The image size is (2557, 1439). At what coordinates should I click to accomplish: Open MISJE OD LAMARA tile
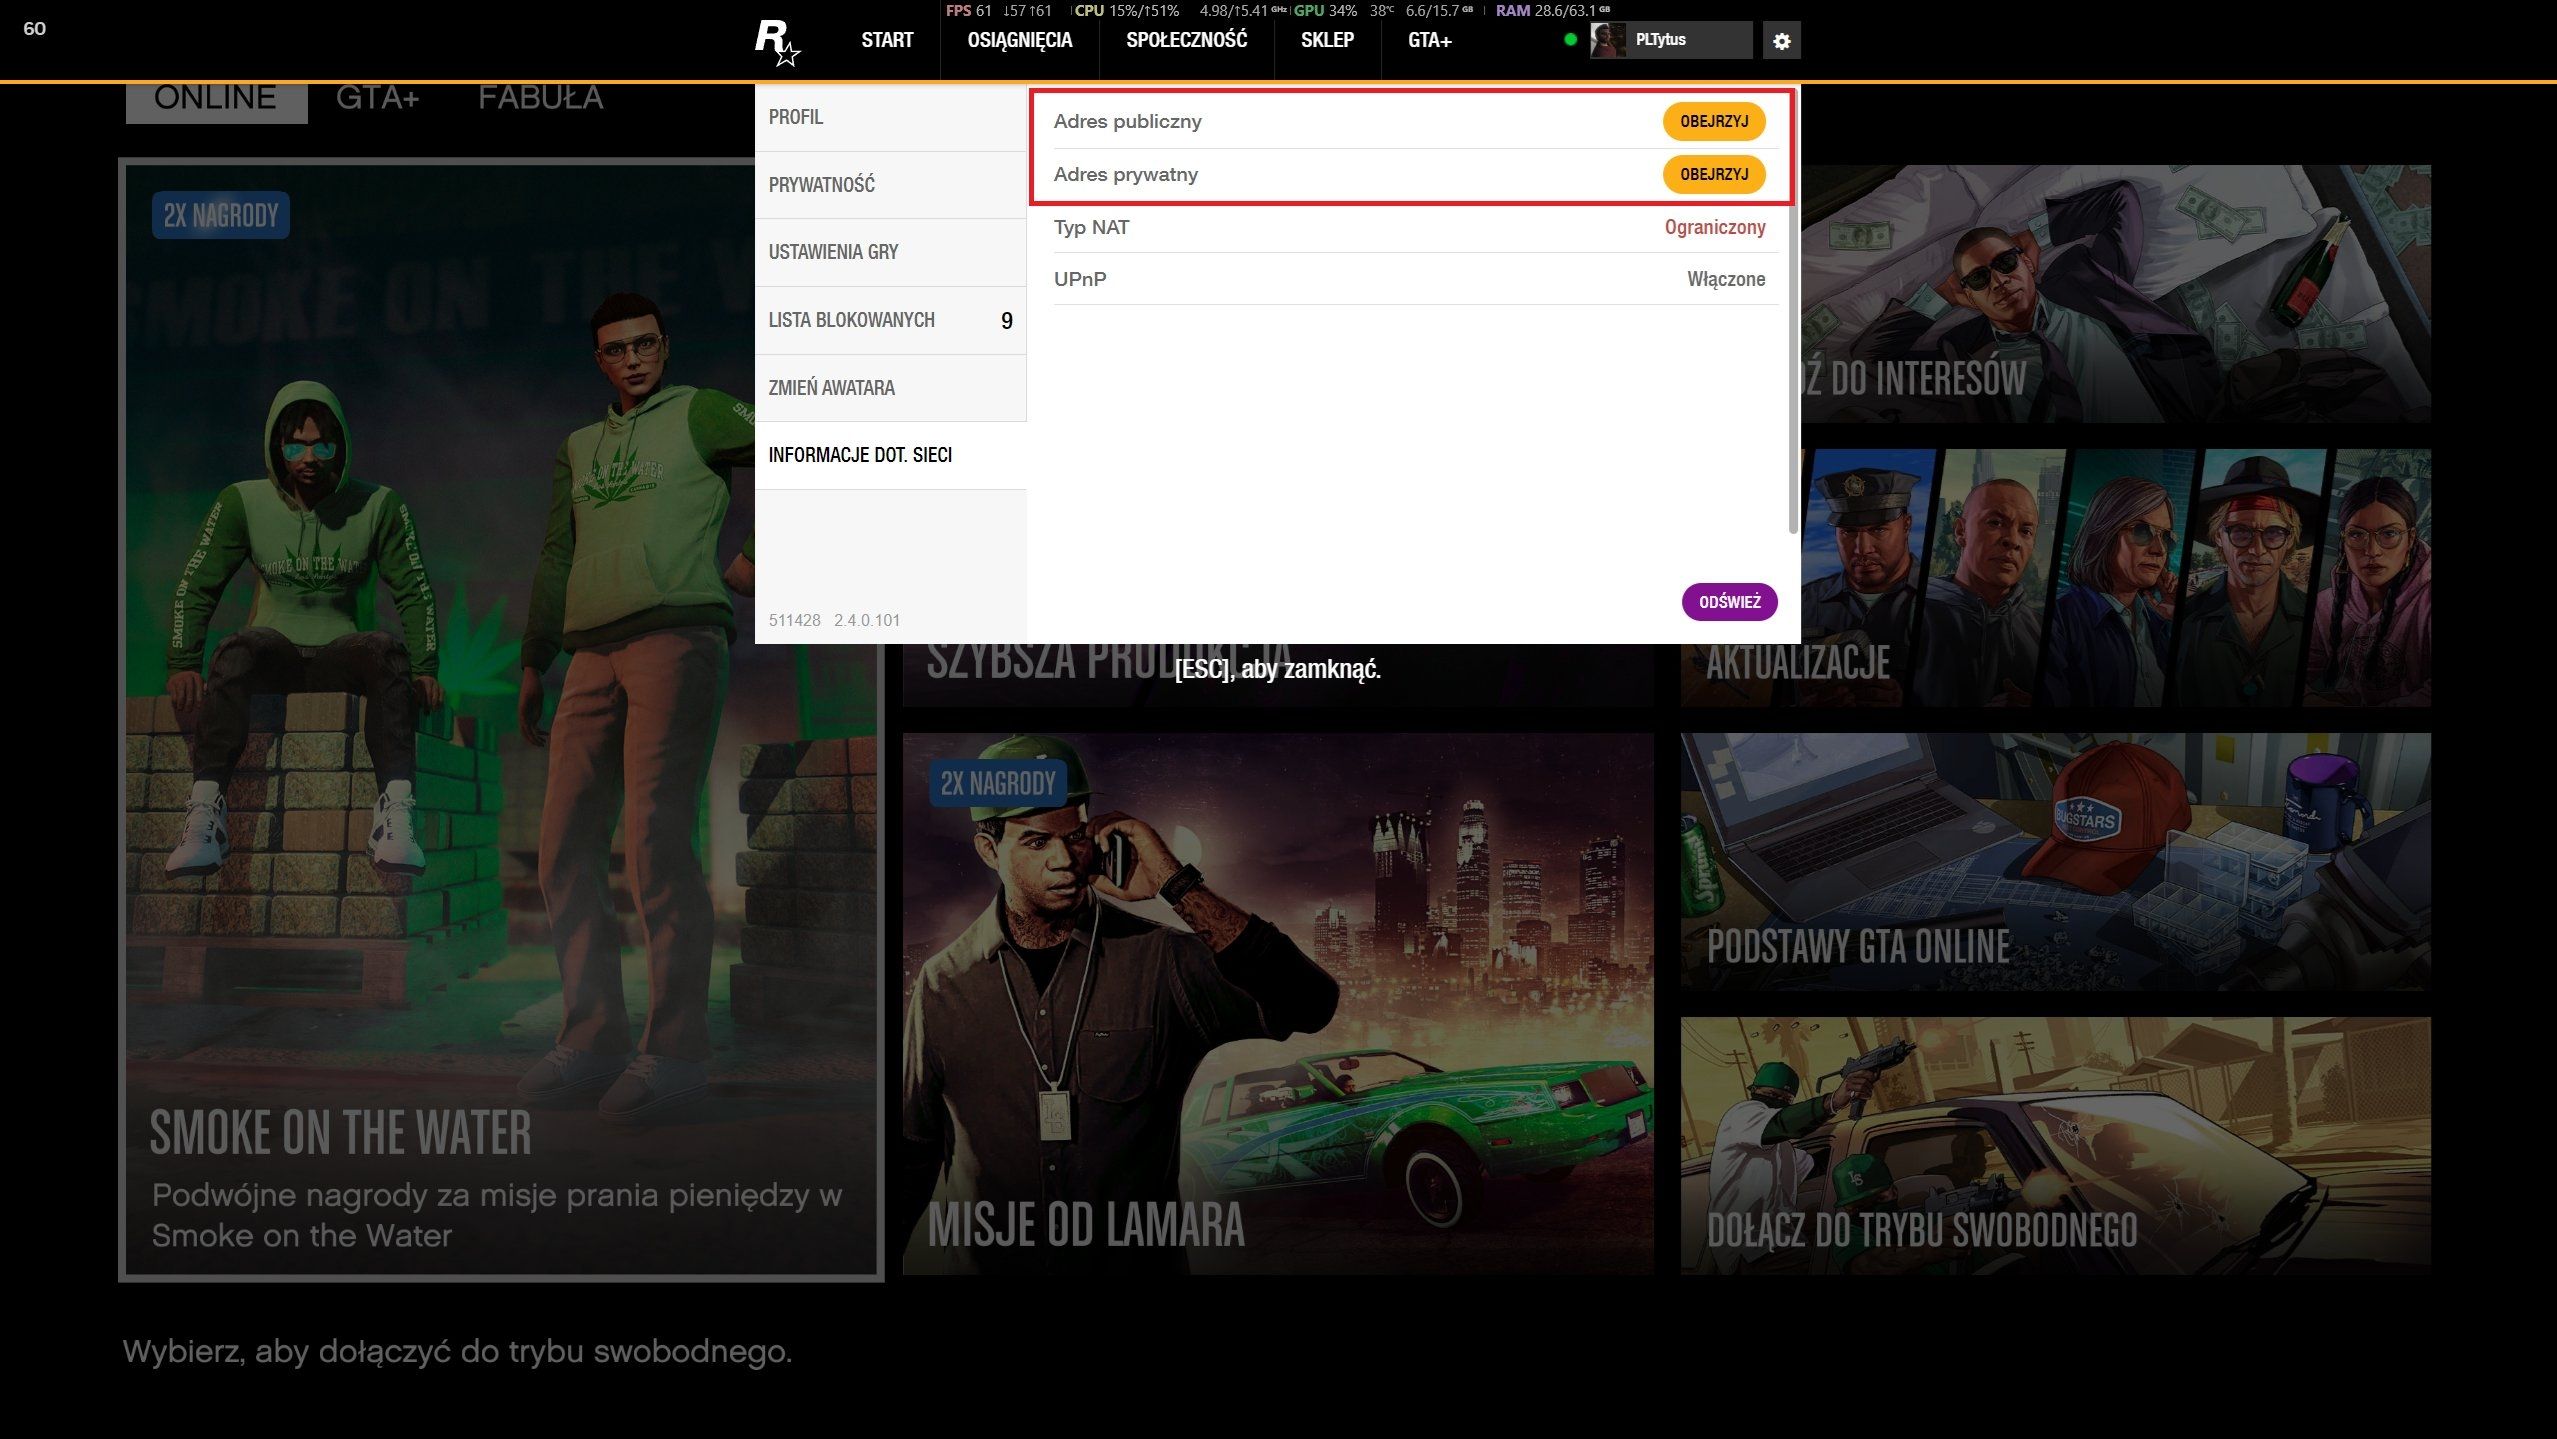(x=1277, y=1003)
